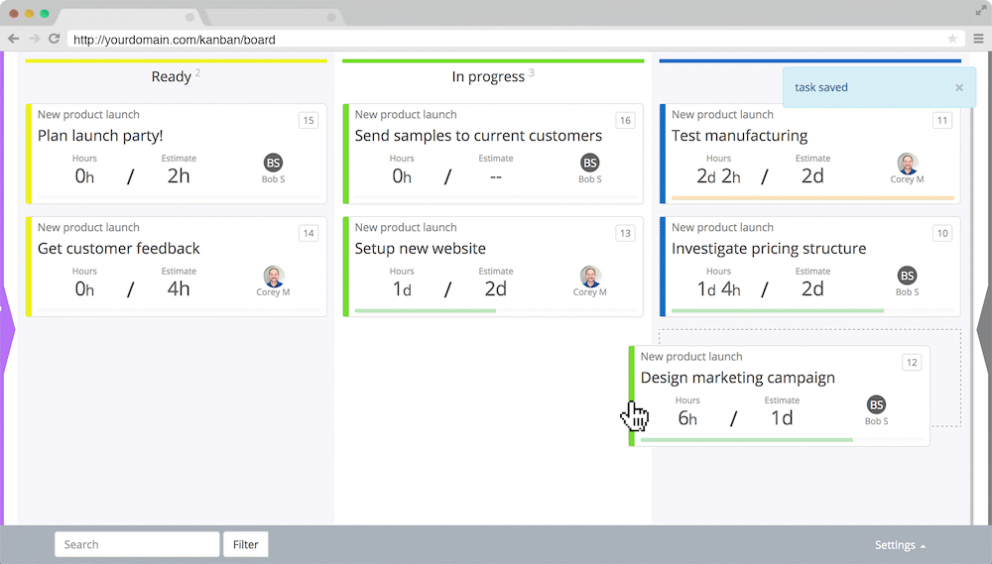This screenshot has height=564, width=992.
Task: Click the 'Ready' column header
Action: pos(171,77)
